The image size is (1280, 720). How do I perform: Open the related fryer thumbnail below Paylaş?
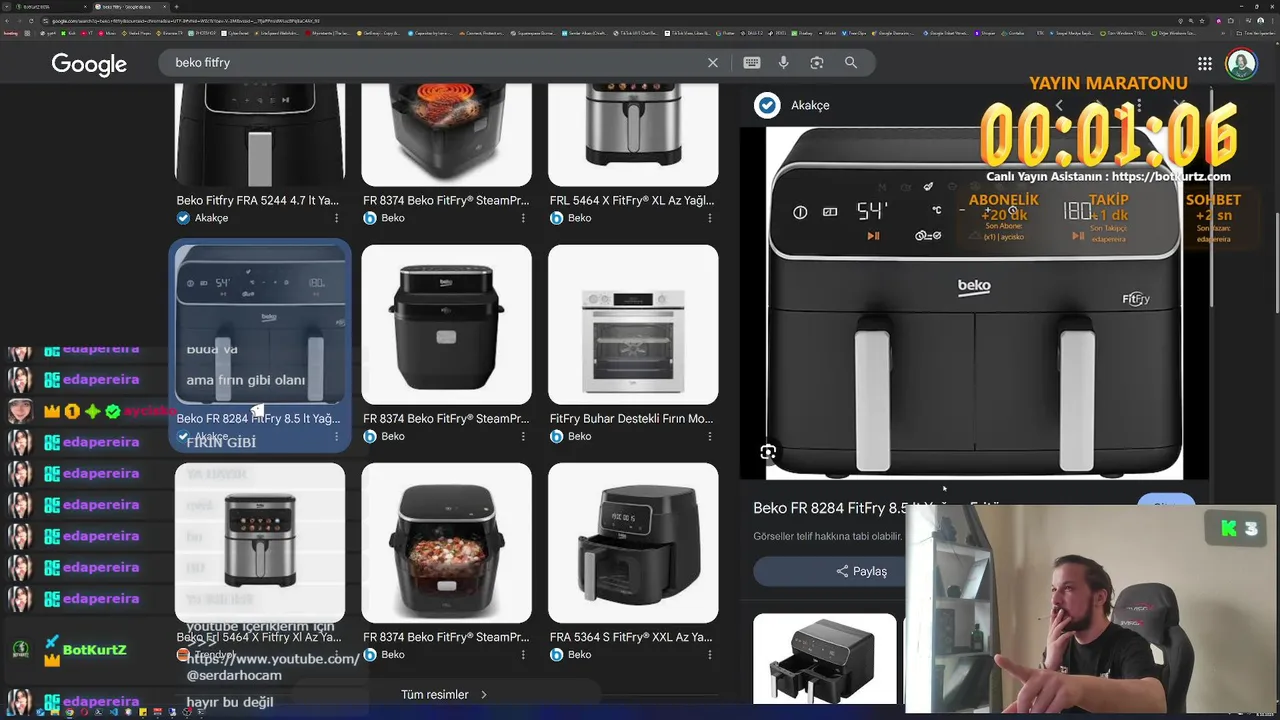[x=825, y=658]
